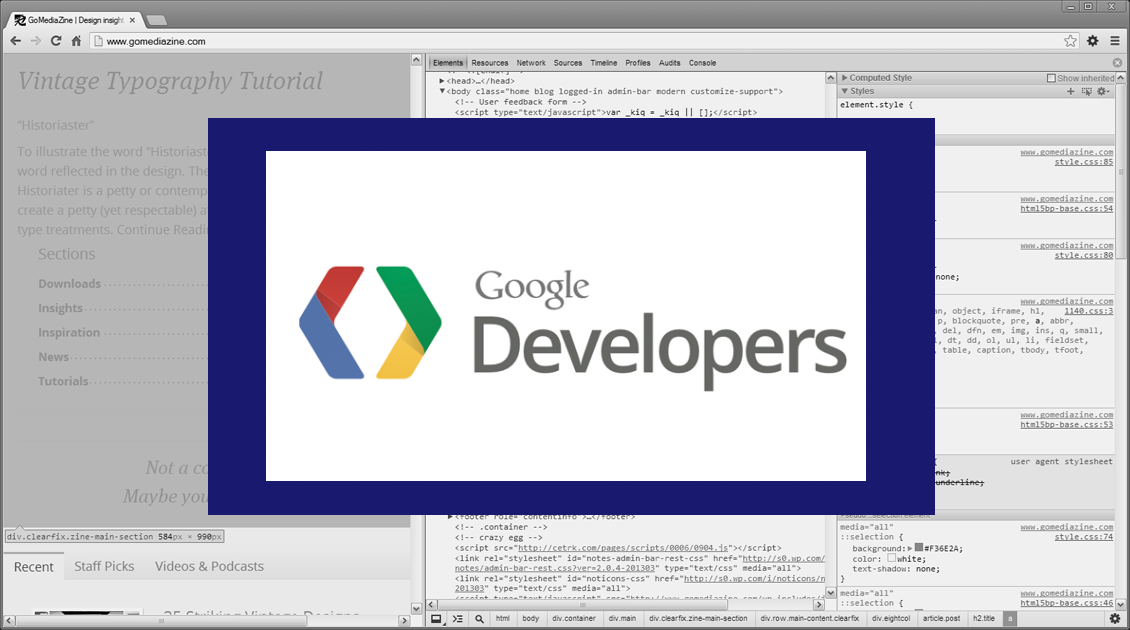
Task: Expand the Computed Style section
Action: coord(844,78)
